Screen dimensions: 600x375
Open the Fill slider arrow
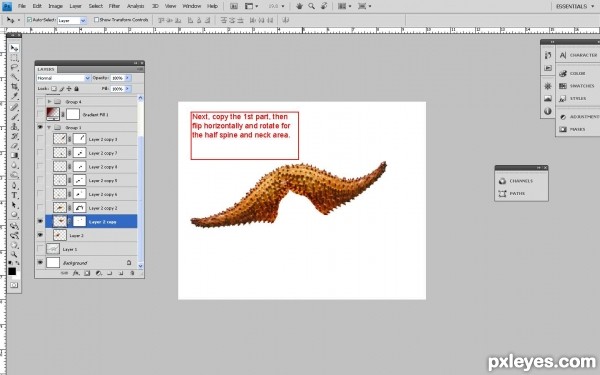tap(127, 89)
